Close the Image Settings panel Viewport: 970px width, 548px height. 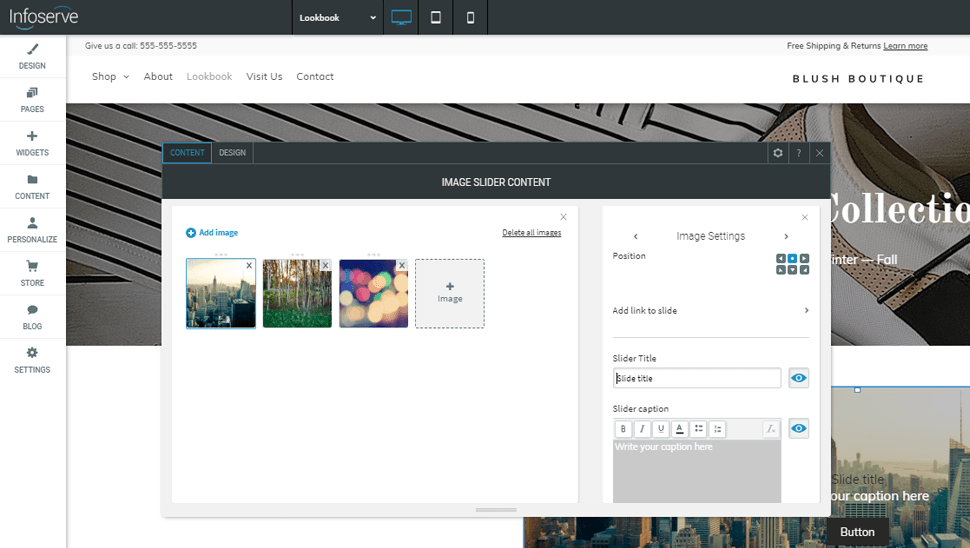tap(805, 217)
